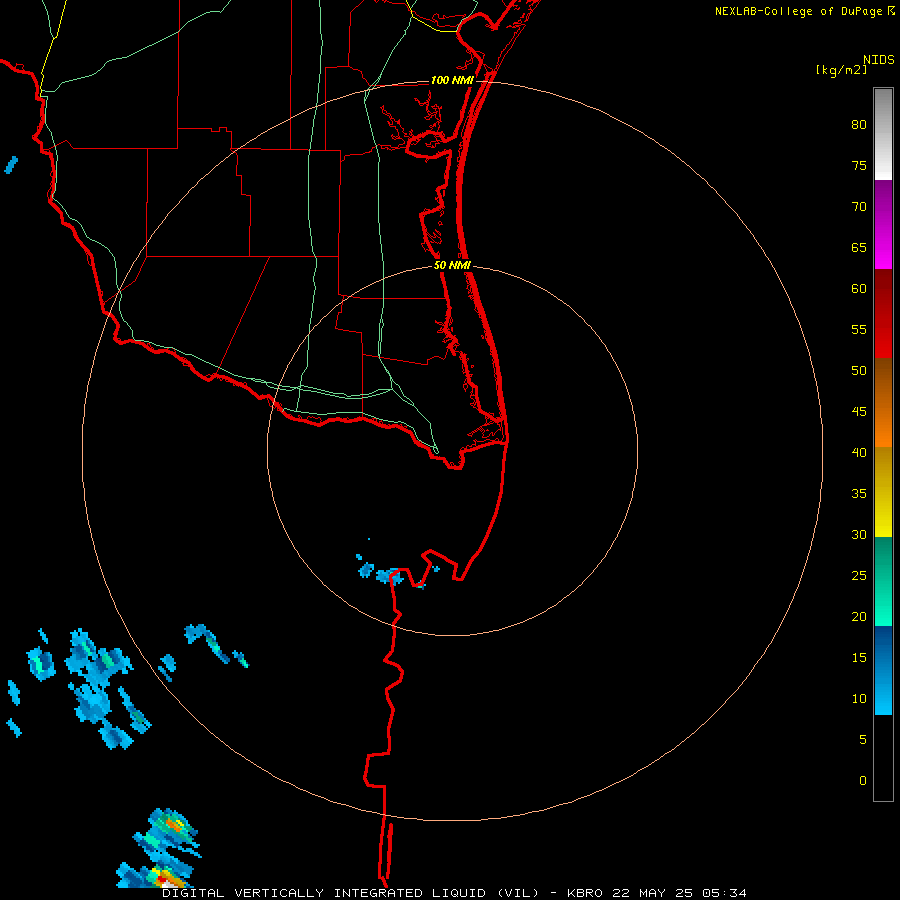Click the magenta-purple segment of color bar
900x900 pixels.
coord(883,224)
